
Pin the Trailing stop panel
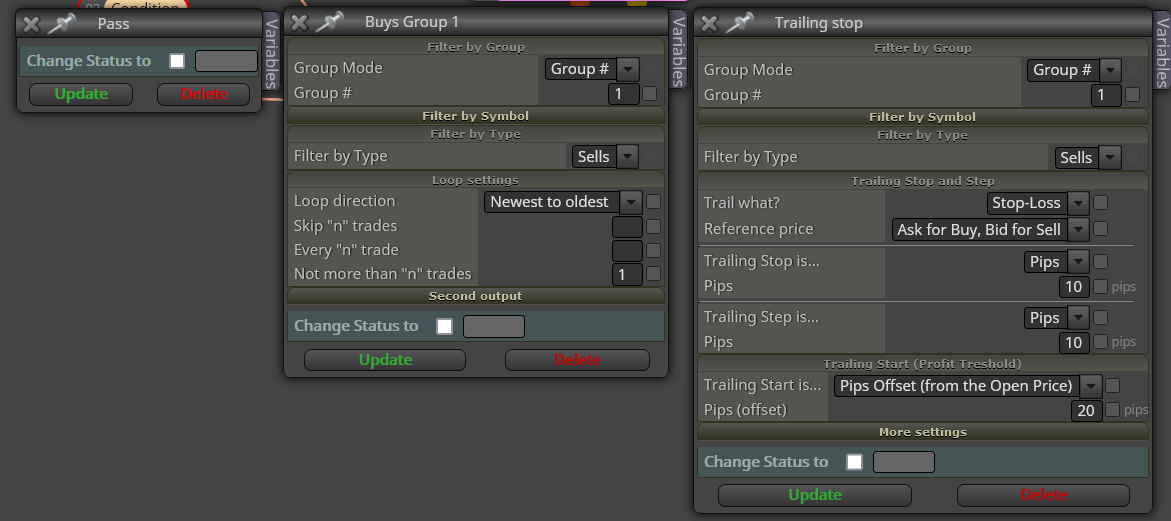pos(739,23)
